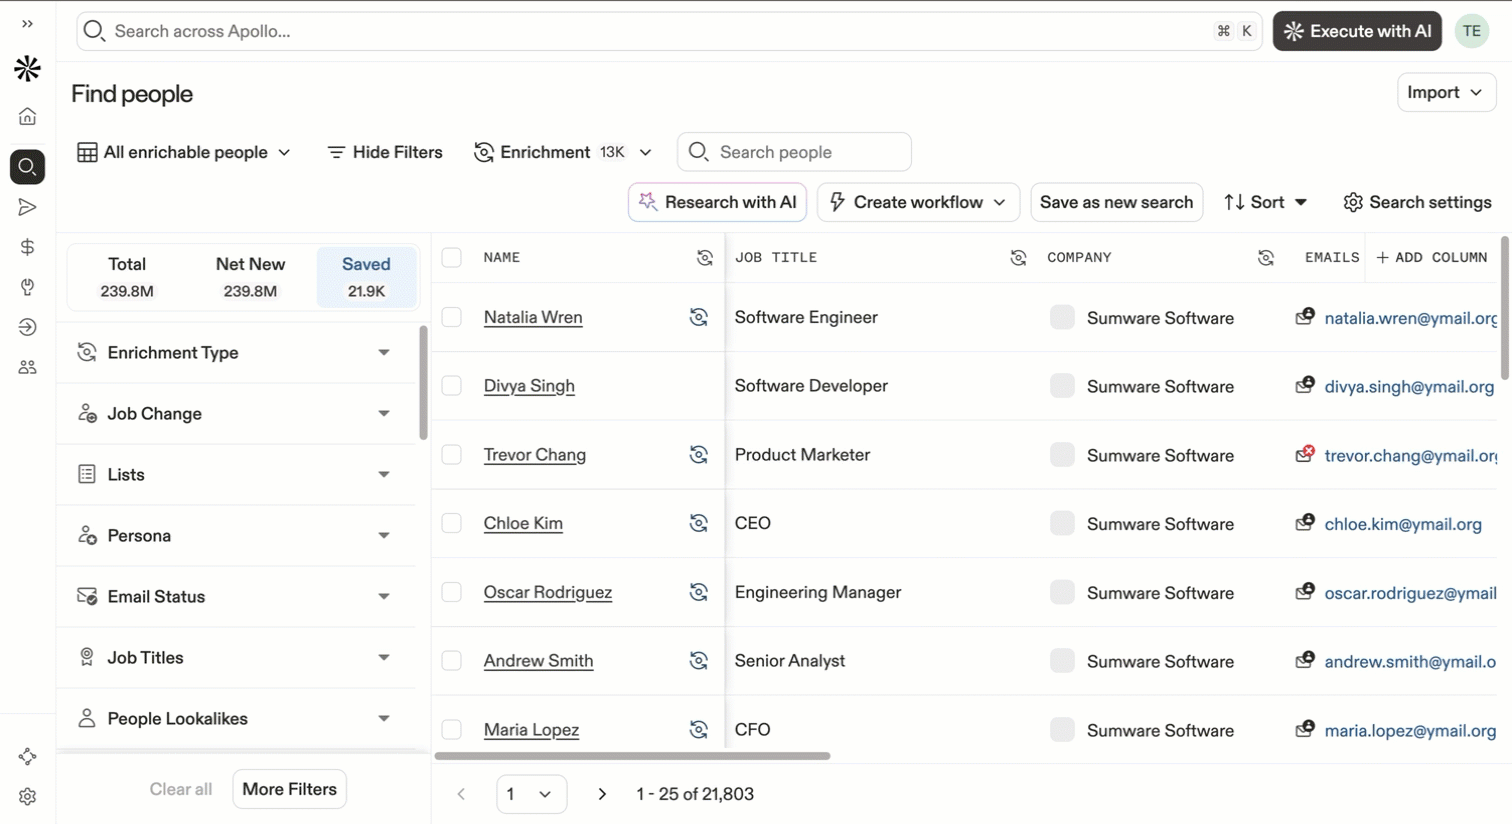Image resolution: width=1512 pixels, height=824 pixels.
Task: Open the People icon at sidebar bottom
Action: pyautogui.click(x=27, y=367)
